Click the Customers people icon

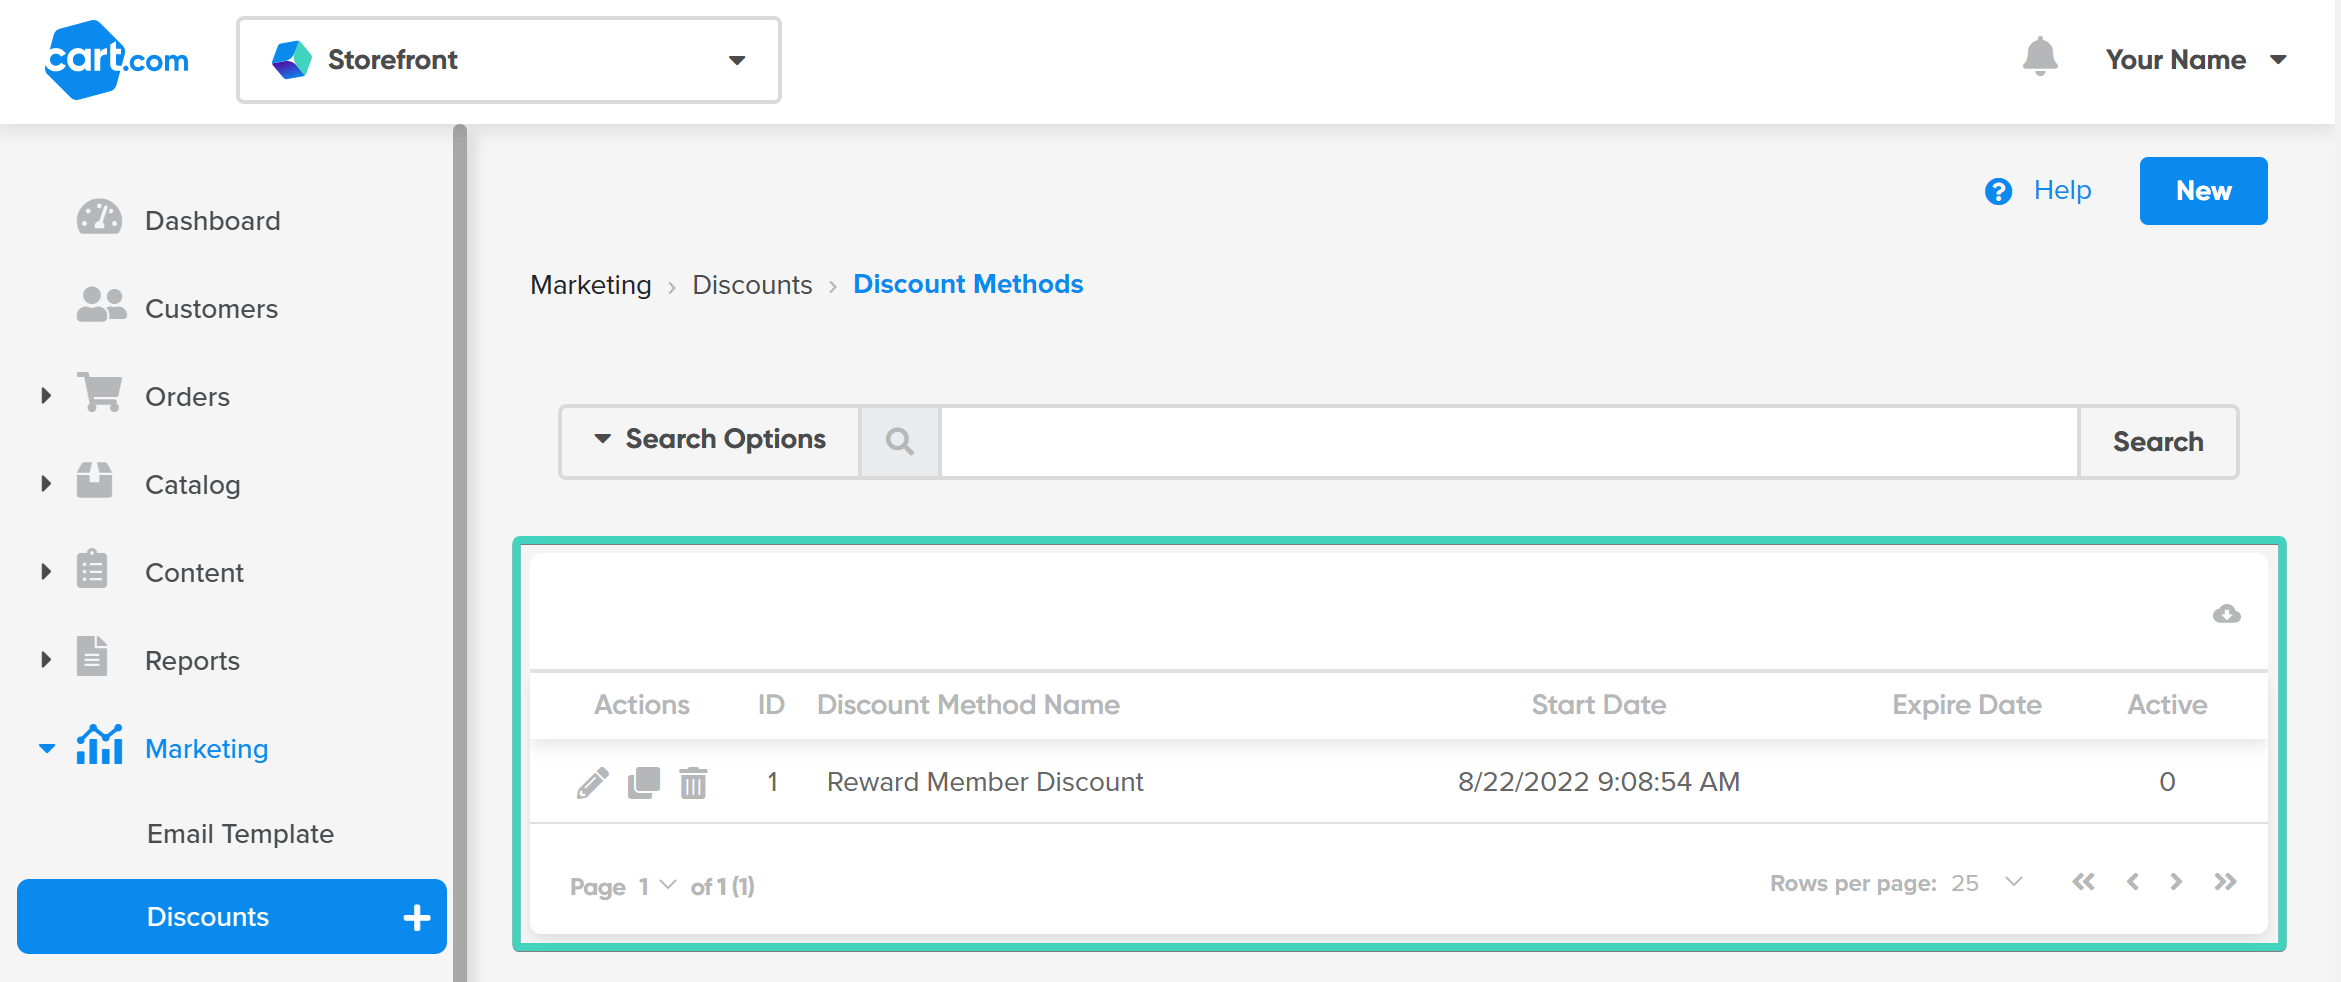pos(101,305)
